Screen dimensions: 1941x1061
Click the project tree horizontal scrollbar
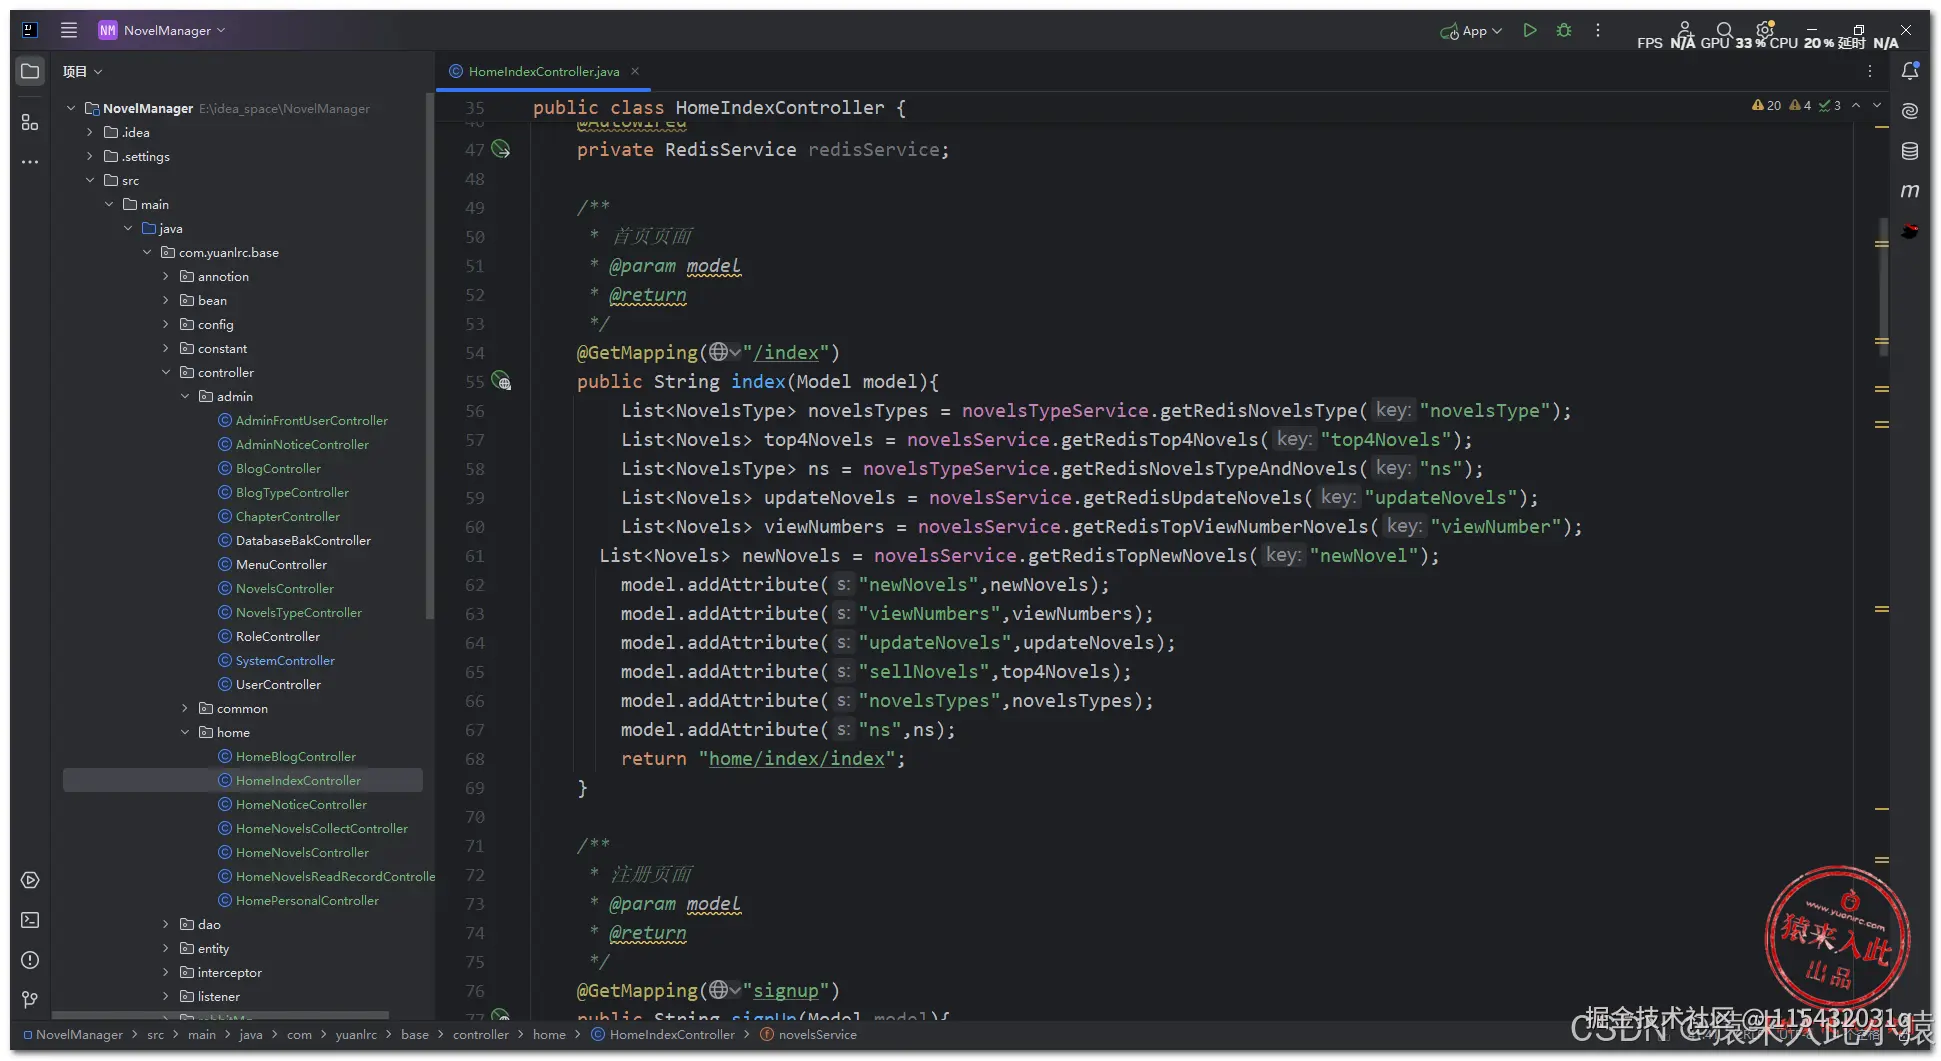coord(220,1015)
